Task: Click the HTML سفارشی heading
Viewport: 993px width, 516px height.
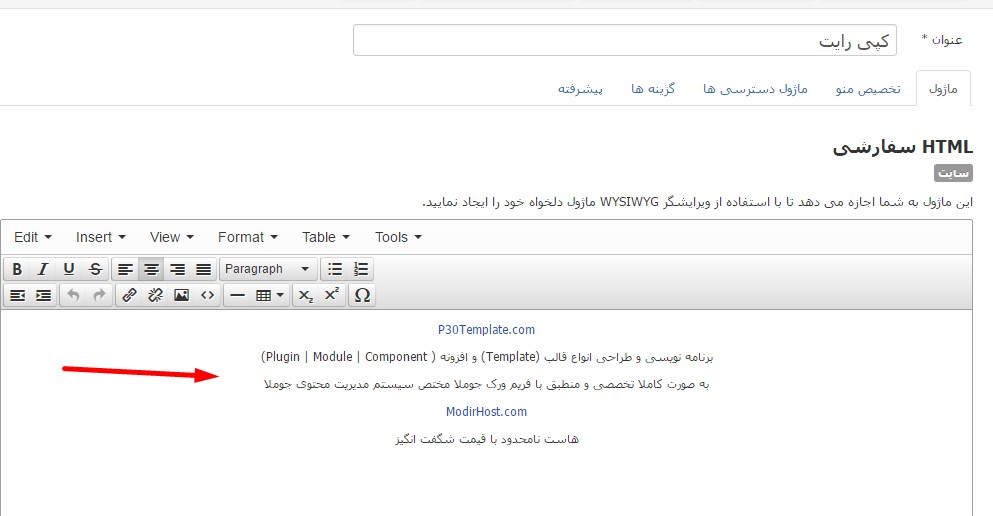Action: coord(902,147)
